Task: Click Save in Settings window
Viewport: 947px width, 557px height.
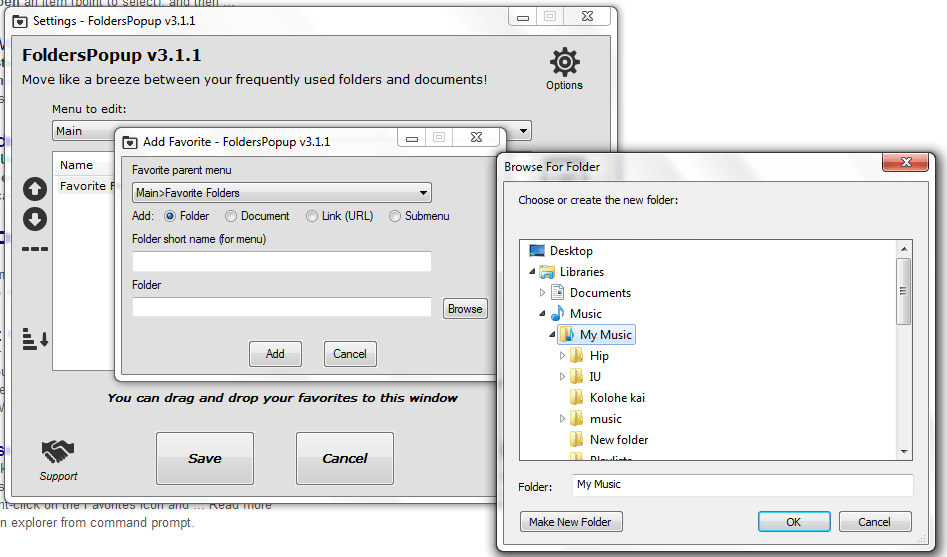Action: tap(205, 459)
